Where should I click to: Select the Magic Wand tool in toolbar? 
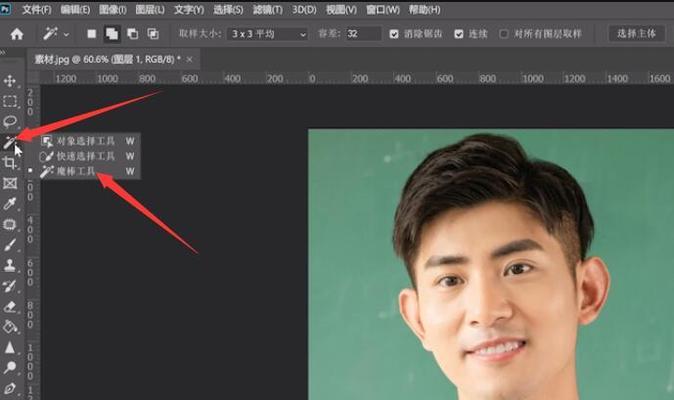point(9,143)
